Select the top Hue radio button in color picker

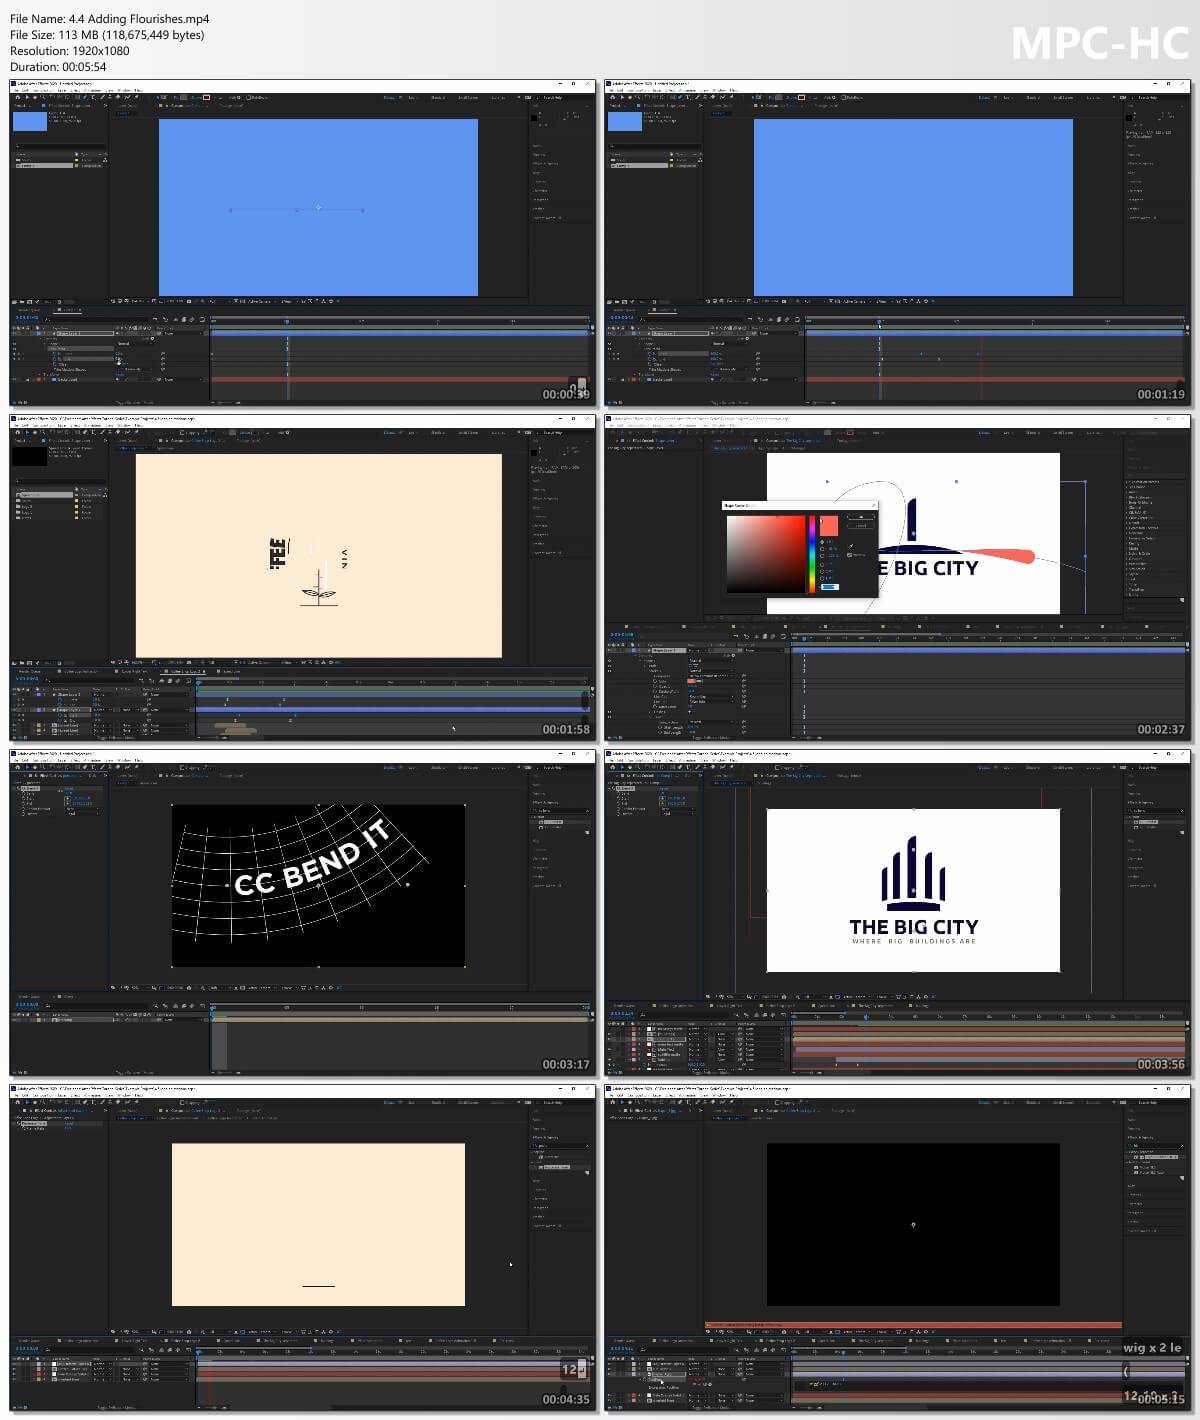pyautogui.click(x=822, y=541)
